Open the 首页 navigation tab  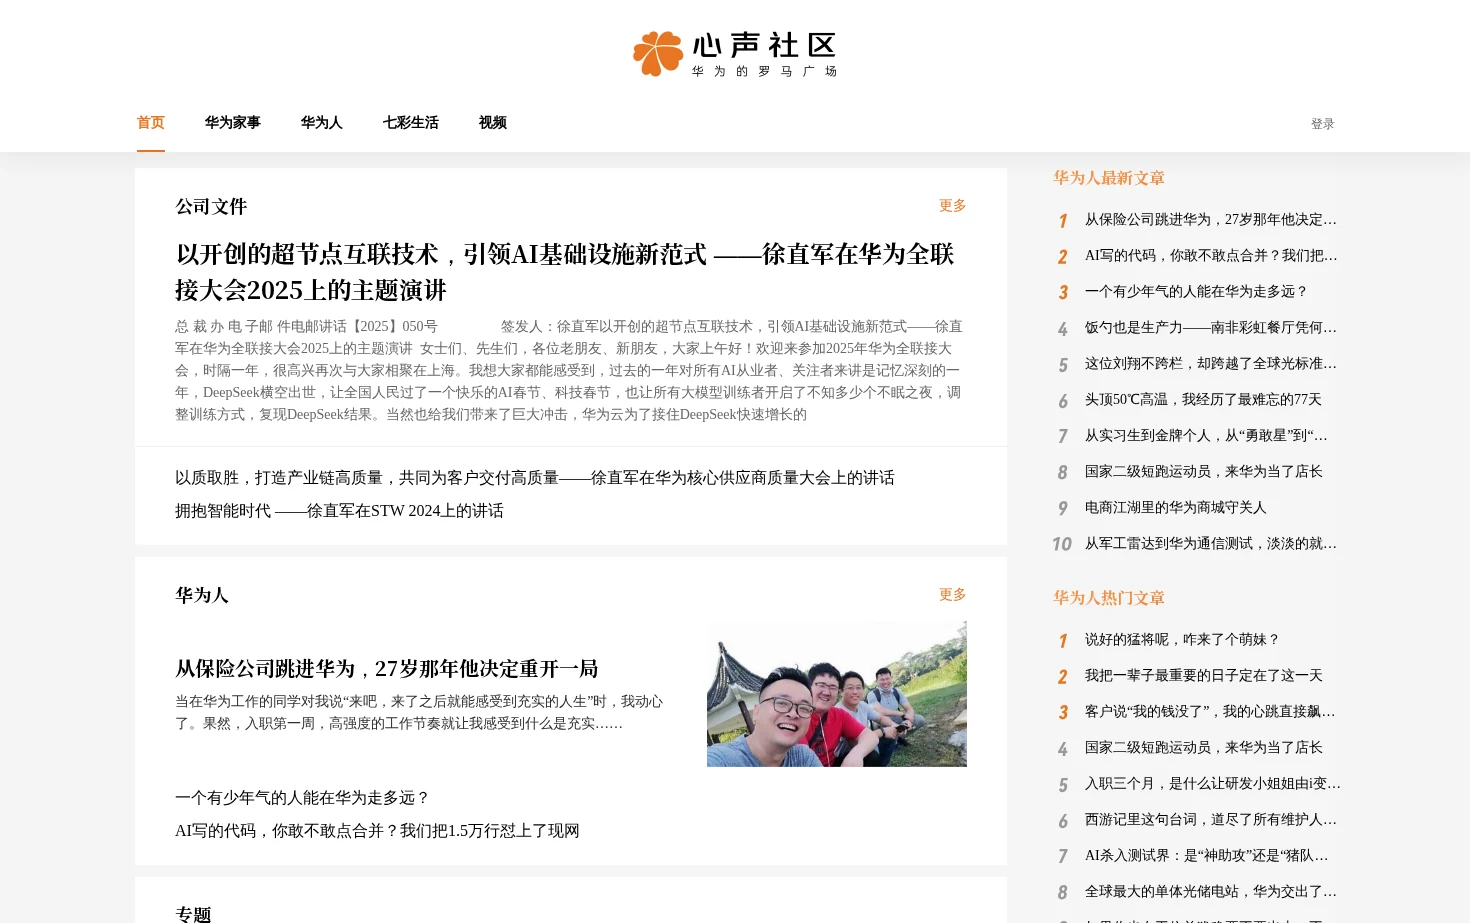coord(151,123)
